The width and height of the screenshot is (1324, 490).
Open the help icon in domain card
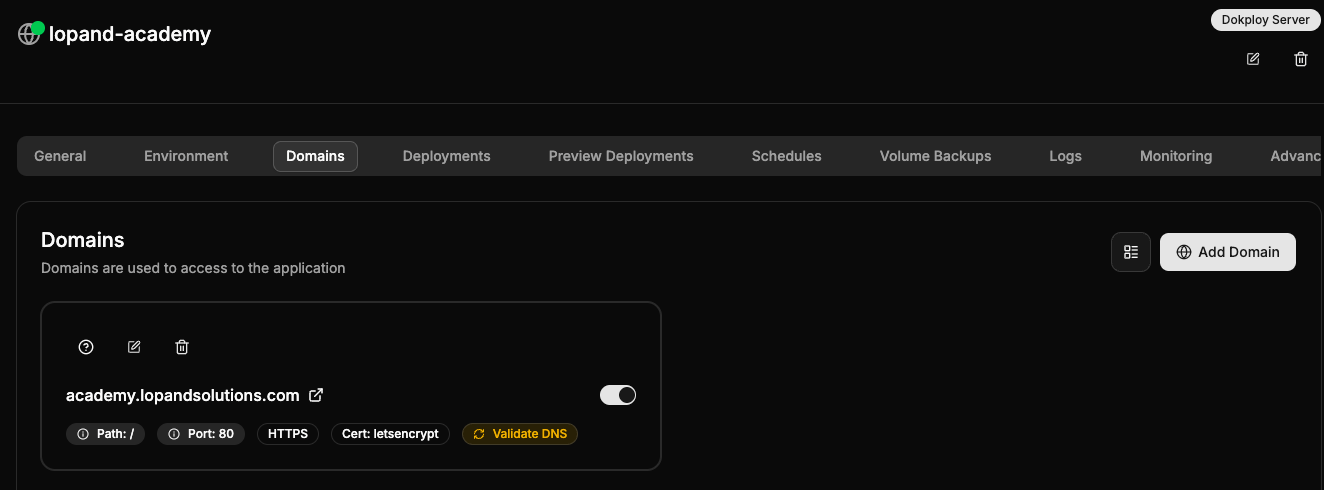pyautogui.click(x=86, y=347)
